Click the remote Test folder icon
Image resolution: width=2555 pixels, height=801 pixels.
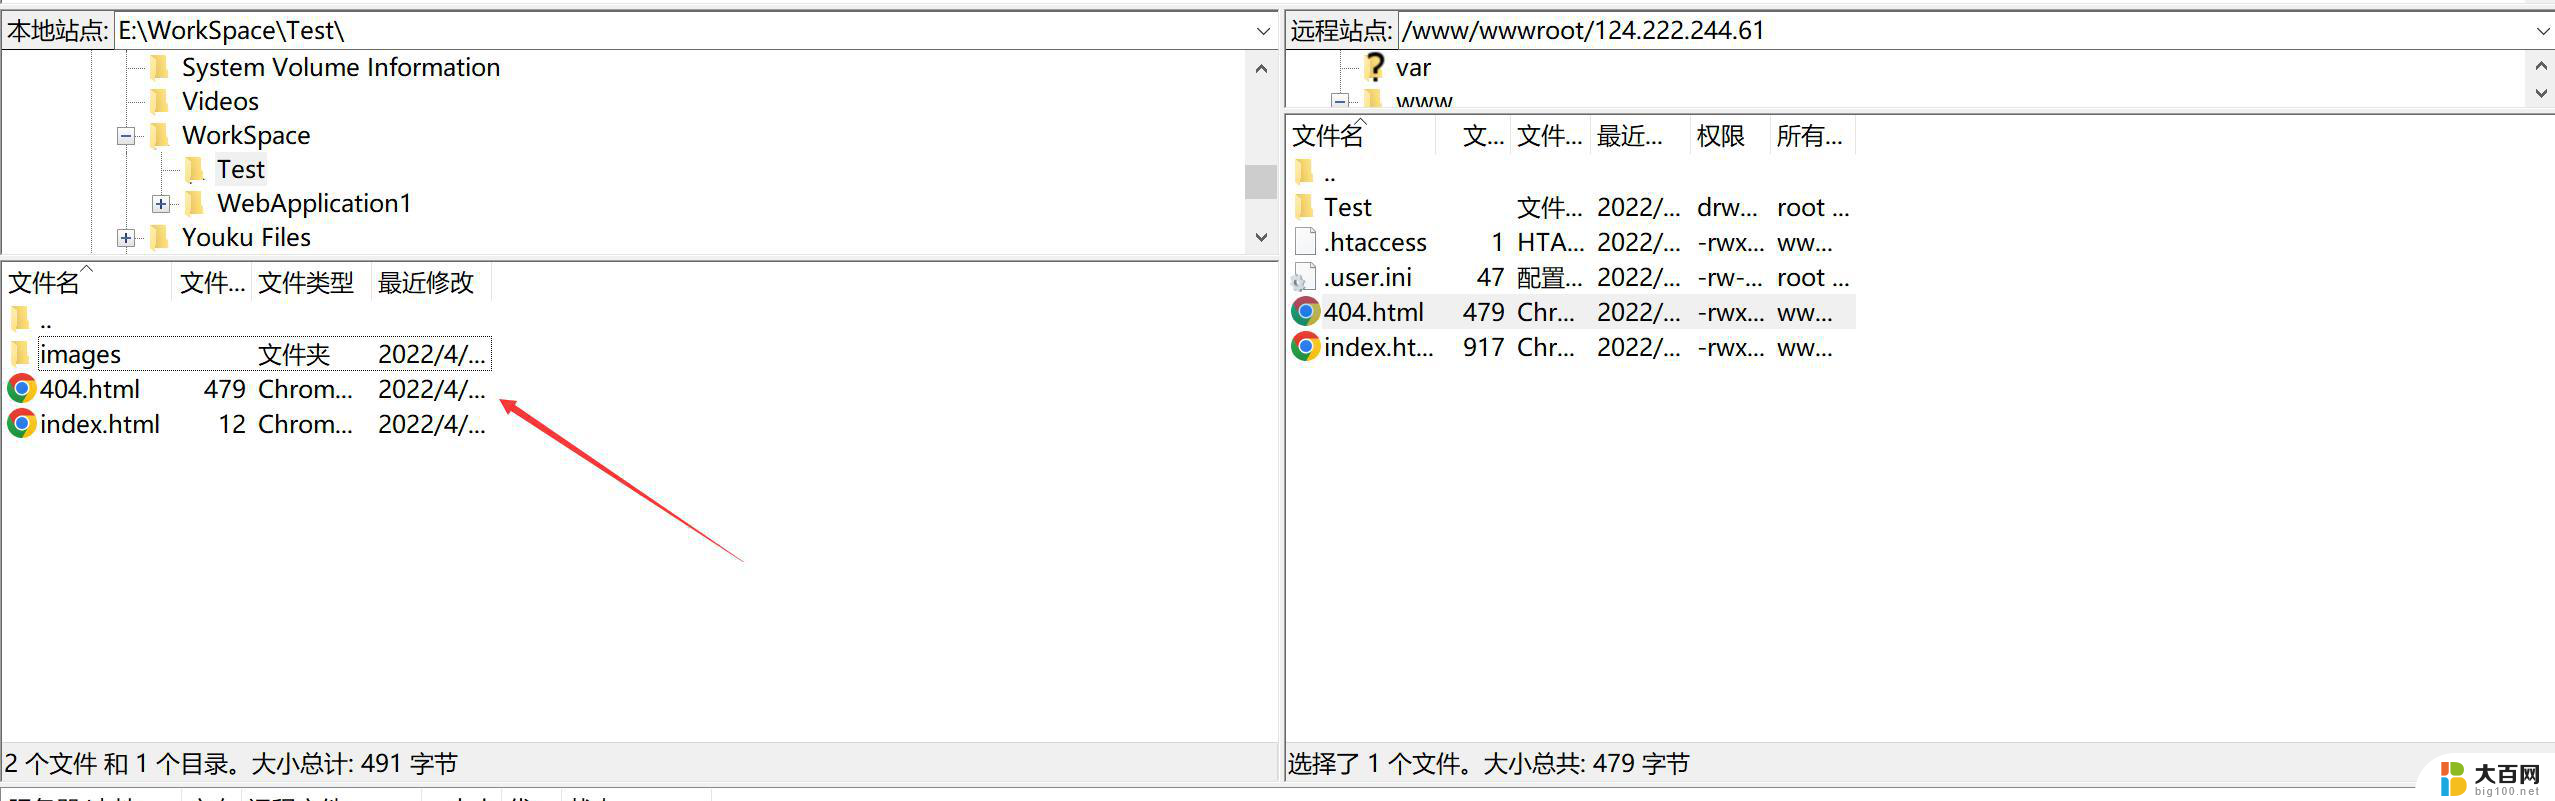click(x=1303, y=208)
